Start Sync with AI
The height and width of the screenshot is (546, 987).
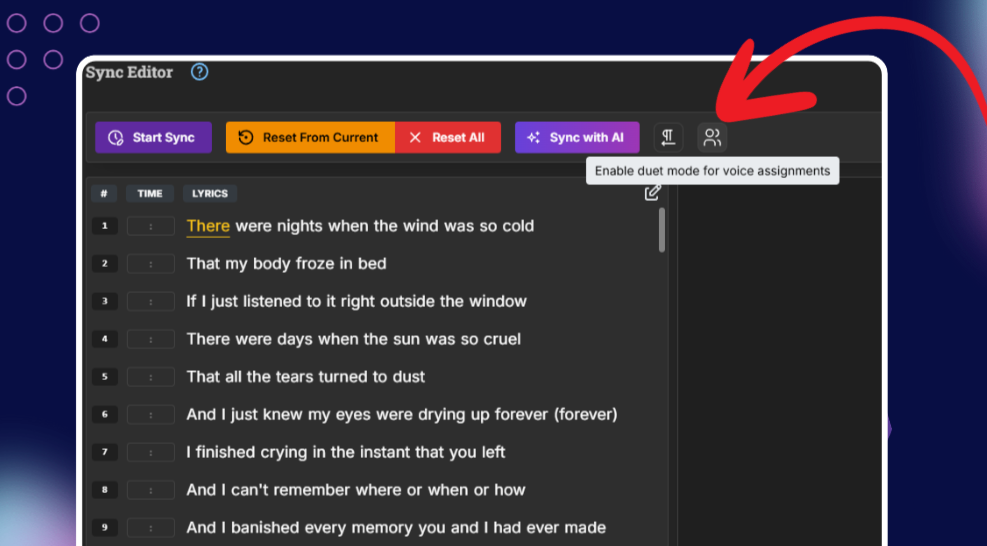point(577,137)
